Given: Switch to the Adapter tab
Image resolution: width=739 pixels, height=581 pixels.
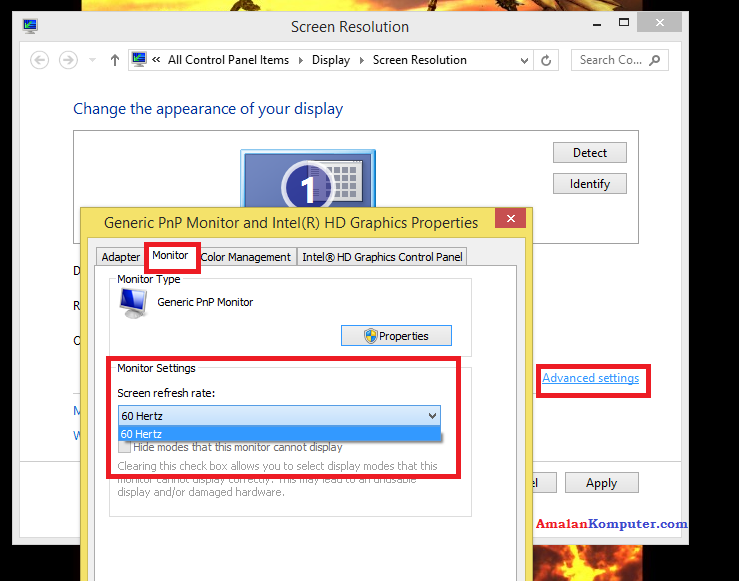Looking at the screenshot, I should point(121,257).
